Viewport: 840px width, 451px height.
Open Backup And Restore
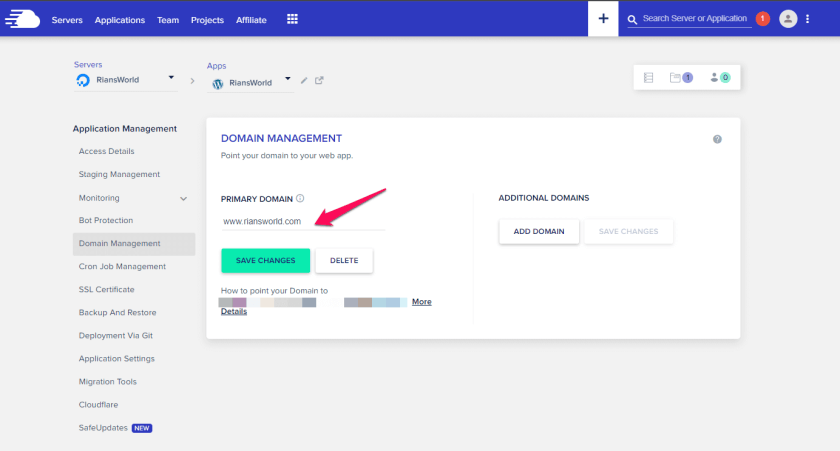pos(117,312)
